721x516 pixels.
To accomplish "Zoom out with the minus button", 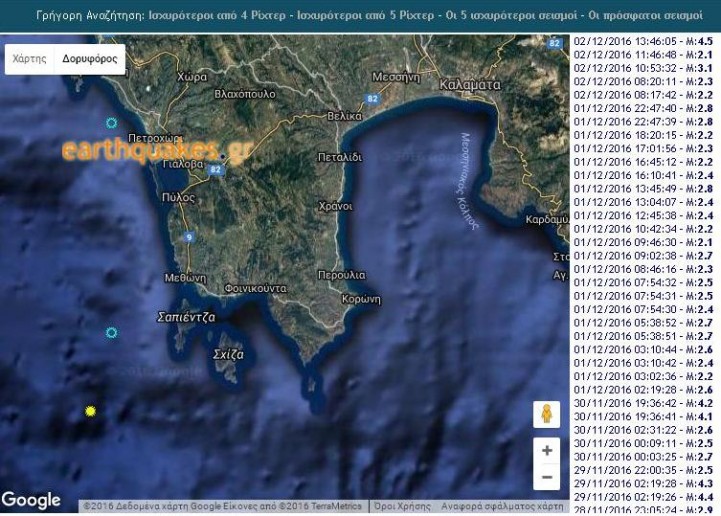I will 547,478.
